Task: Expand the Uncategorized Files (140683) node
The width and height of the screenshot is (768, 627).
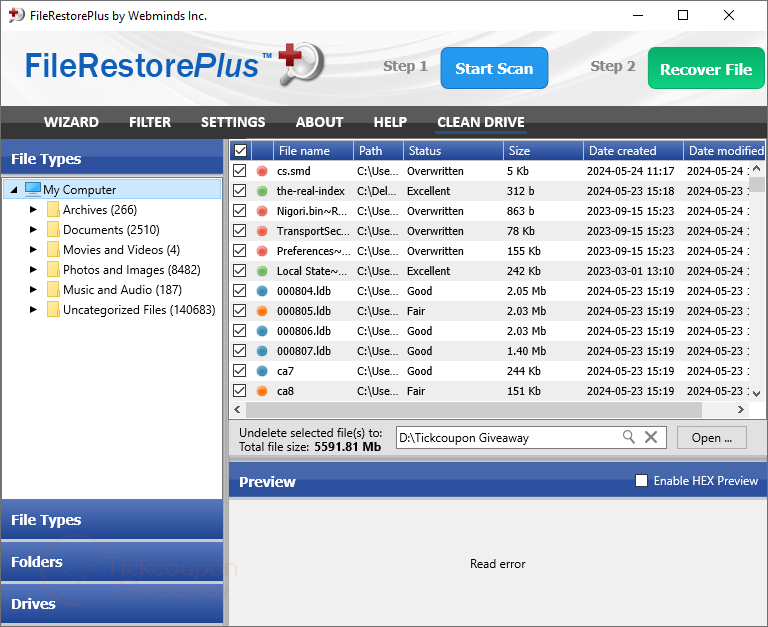Action: (x=33, y=310)
